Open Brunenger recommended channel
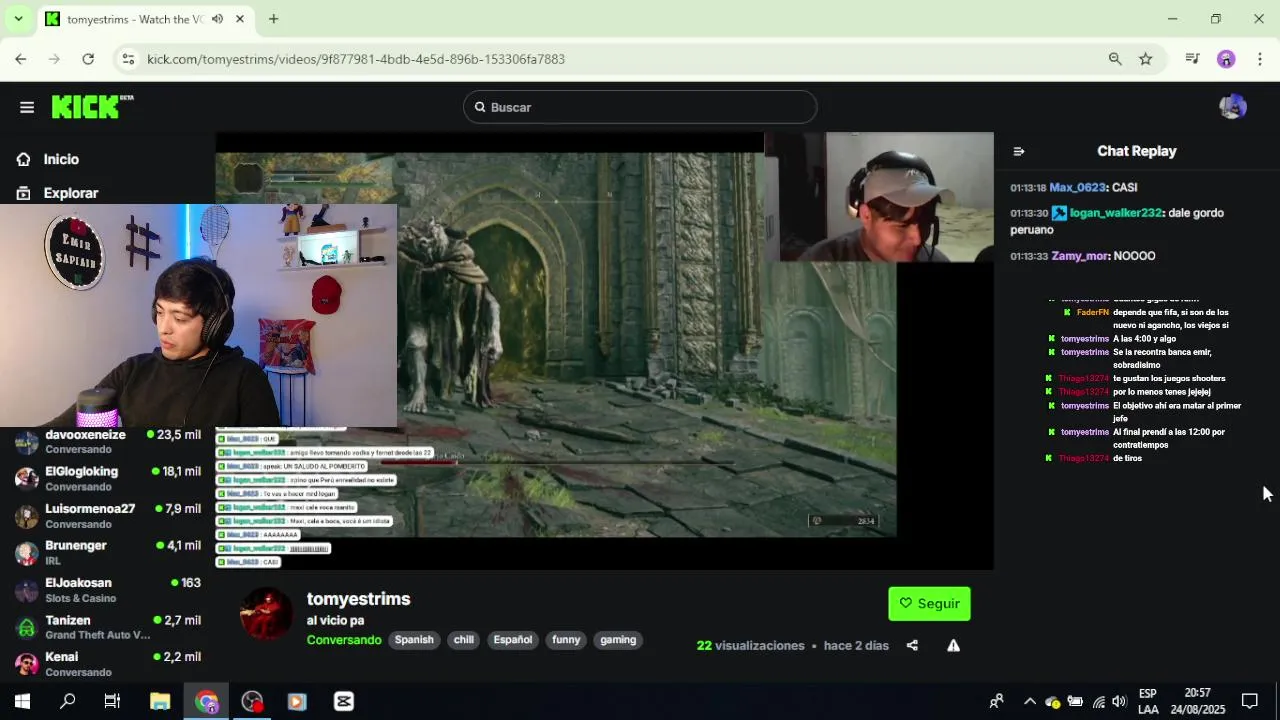 pyautogui.click(x=108, y=553)
